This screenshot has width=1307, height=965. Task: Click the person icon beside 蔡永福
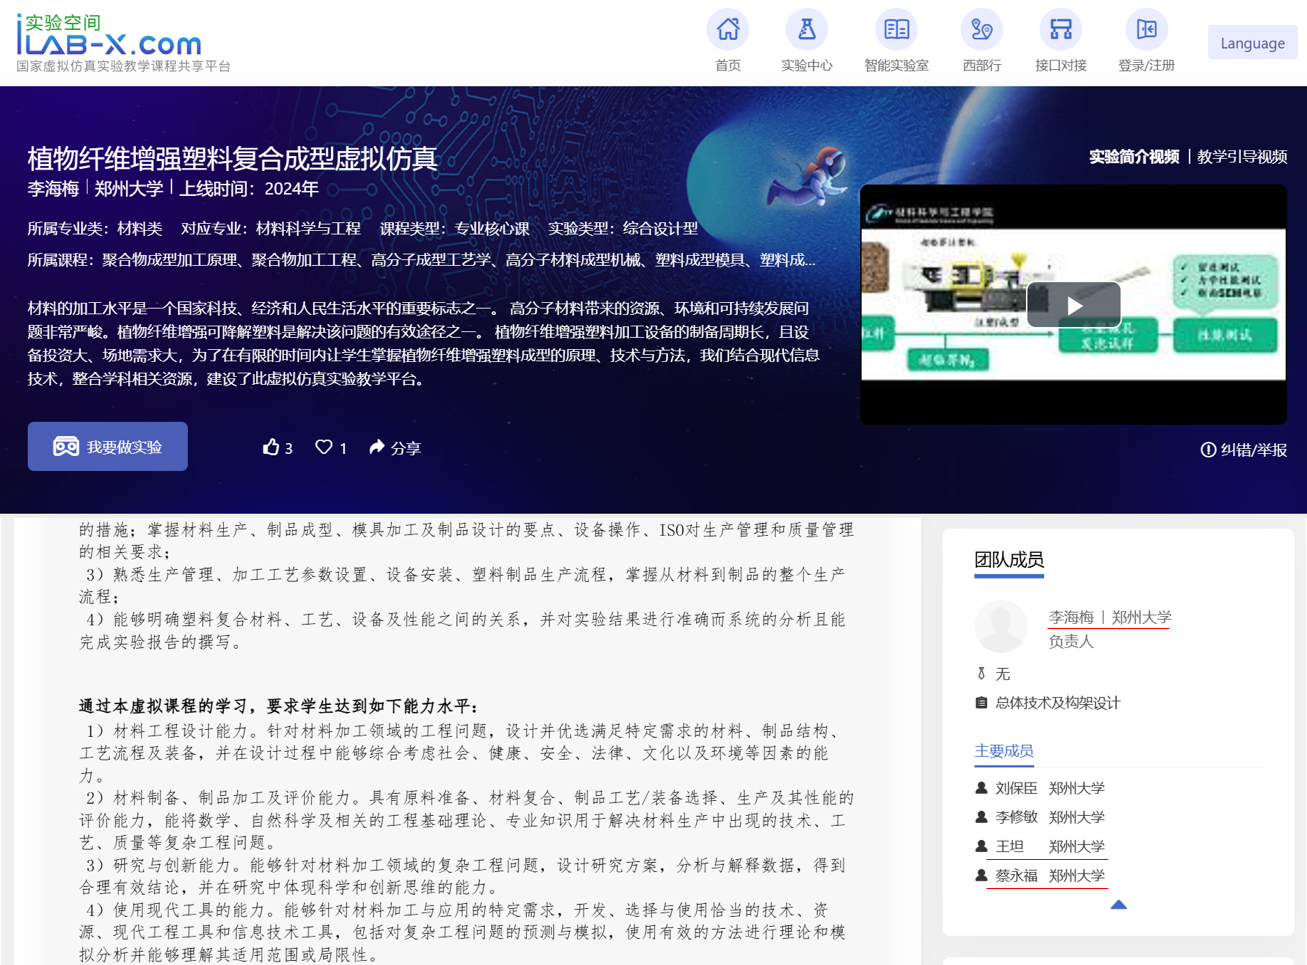click(981, 875)
